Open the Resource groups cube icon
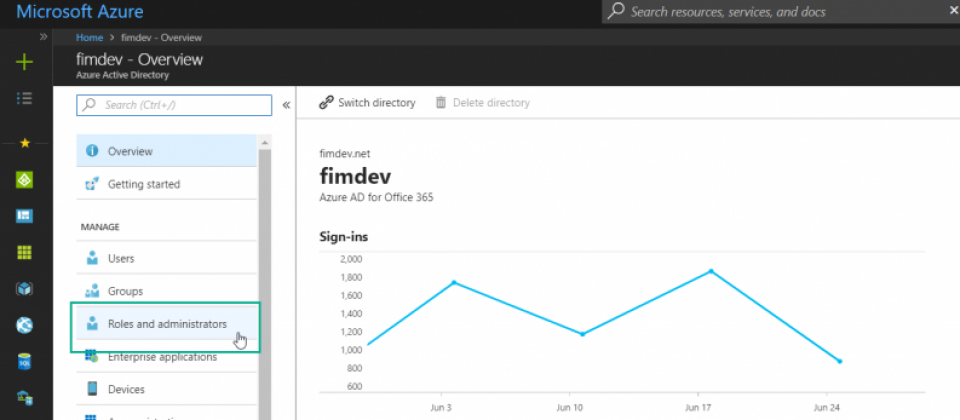The height and width of the screenshot is (420, 960). 24,289
